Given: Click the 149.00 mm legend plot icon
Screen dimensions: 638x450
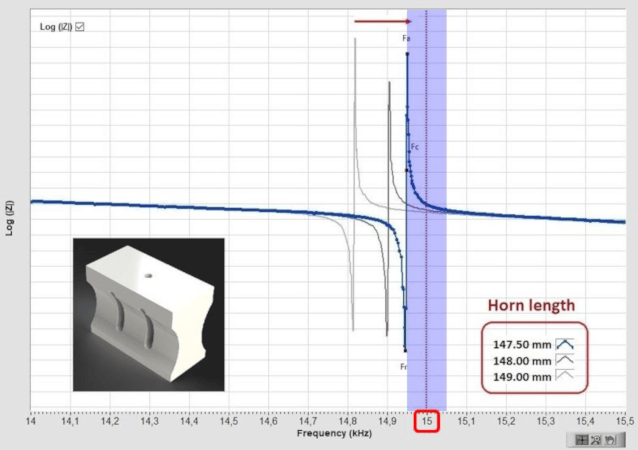Looking at the screenshot, I should [x=565, y=375].
